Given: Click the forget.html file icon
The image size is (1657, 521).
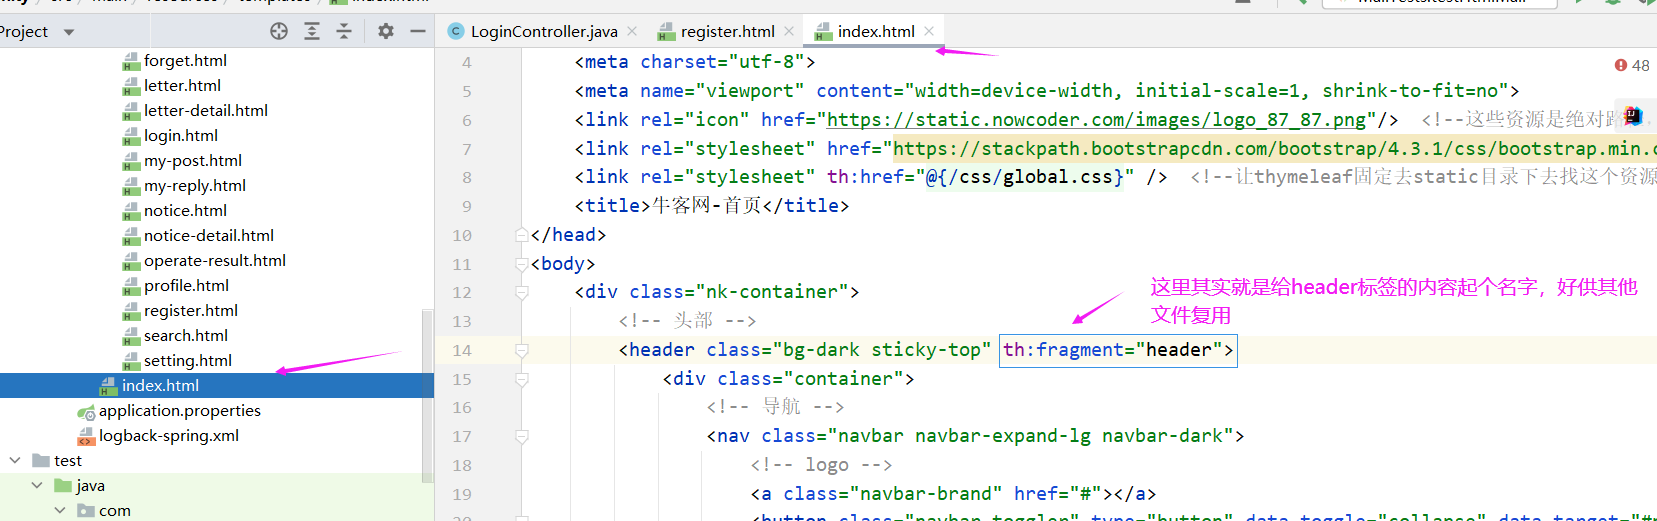Looking at the screenshot, I should tap(131, 61).
